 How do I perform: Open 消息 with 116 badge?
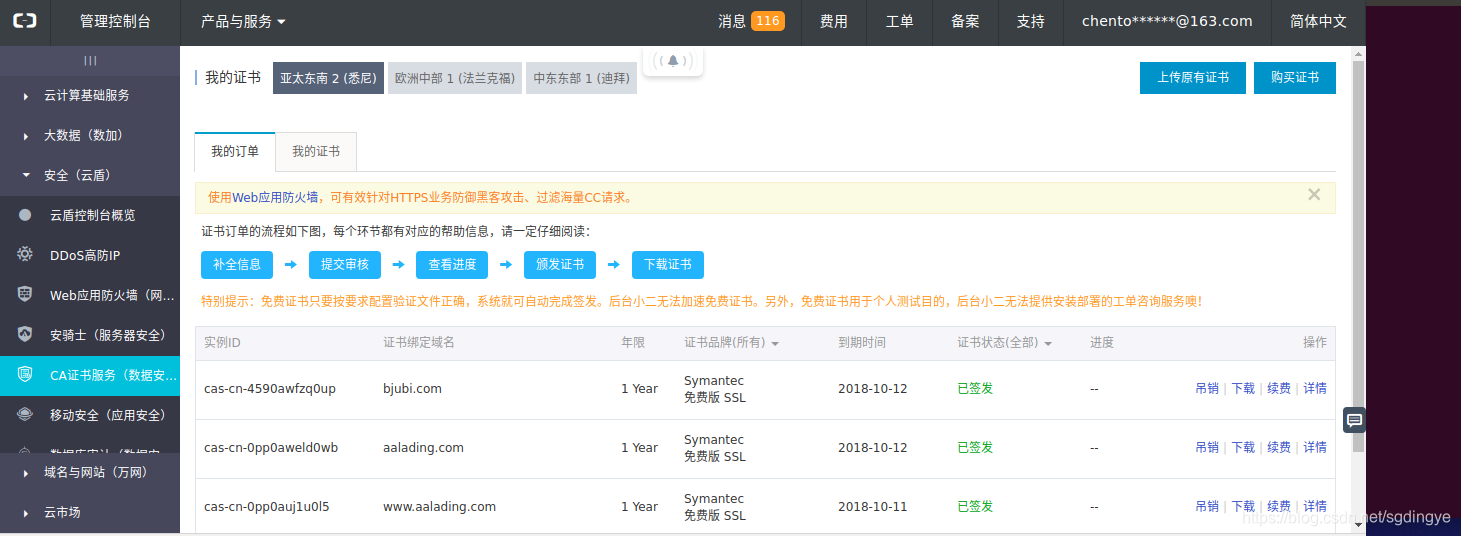click(751, 21)
